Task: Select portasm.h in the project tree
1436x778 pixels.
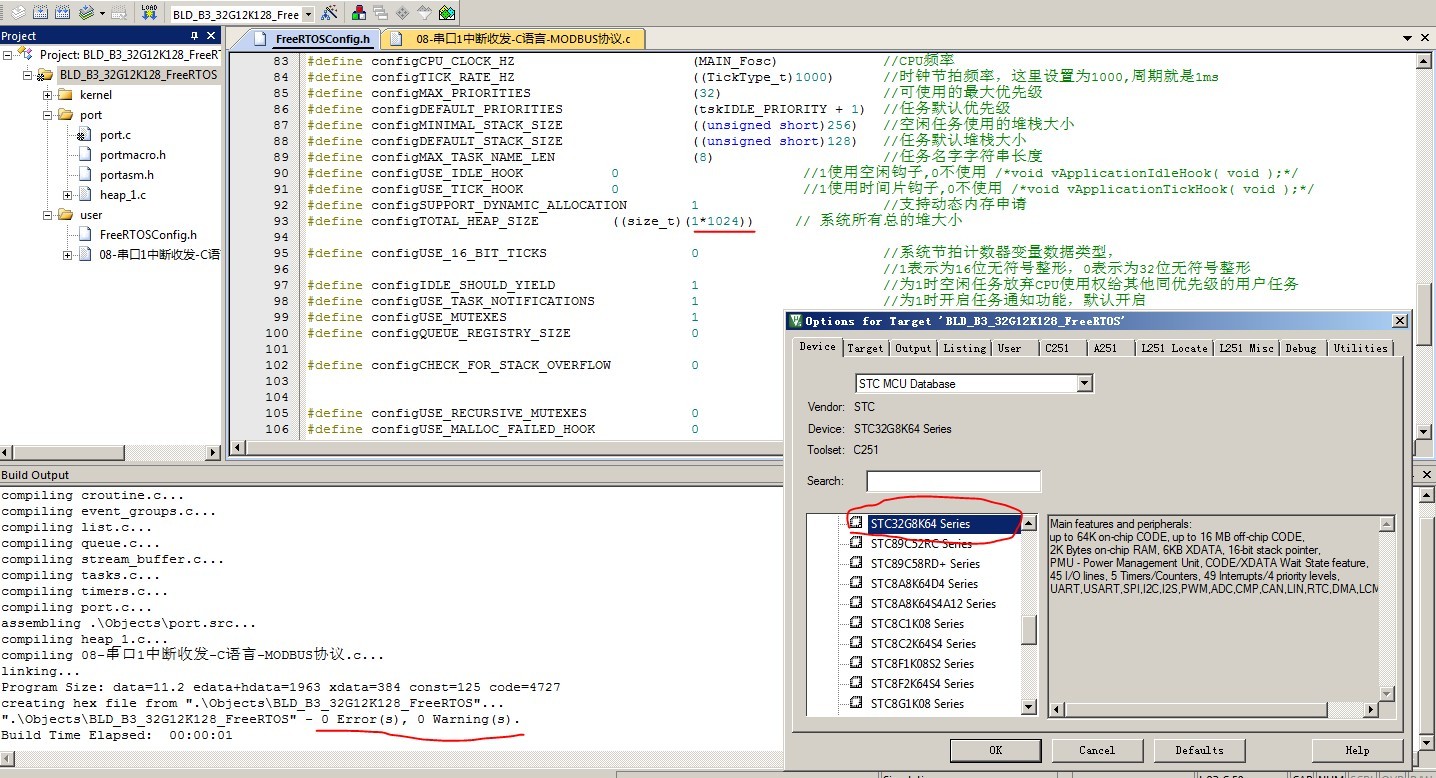Action: coord(127,174)
